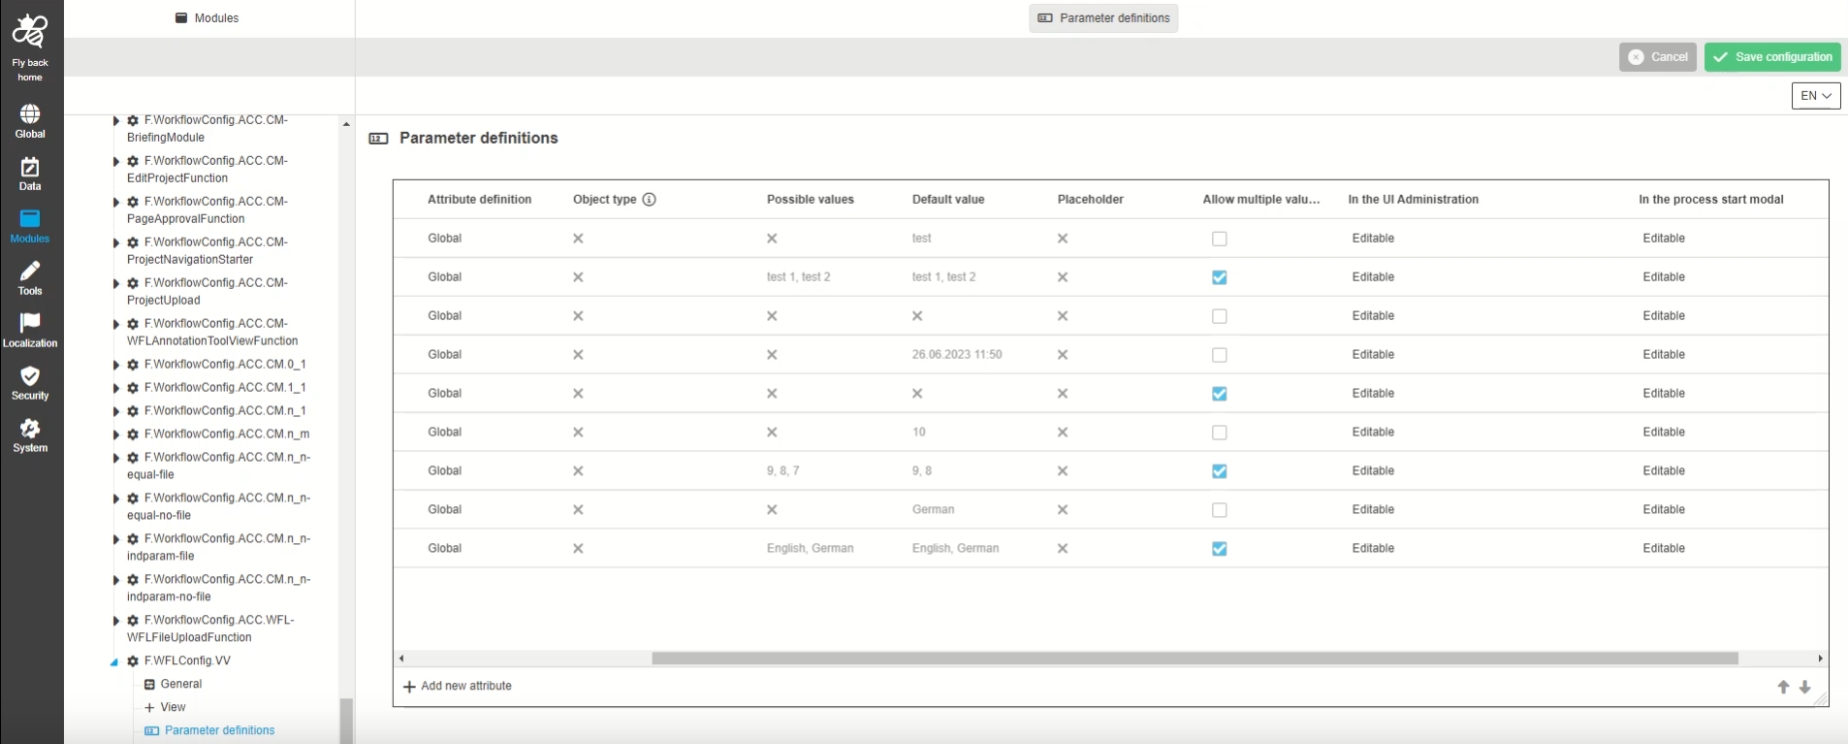Enable Allow multiple values in the first row
The height and width of the screenshot is (744, 1848).
point(1219,239)
